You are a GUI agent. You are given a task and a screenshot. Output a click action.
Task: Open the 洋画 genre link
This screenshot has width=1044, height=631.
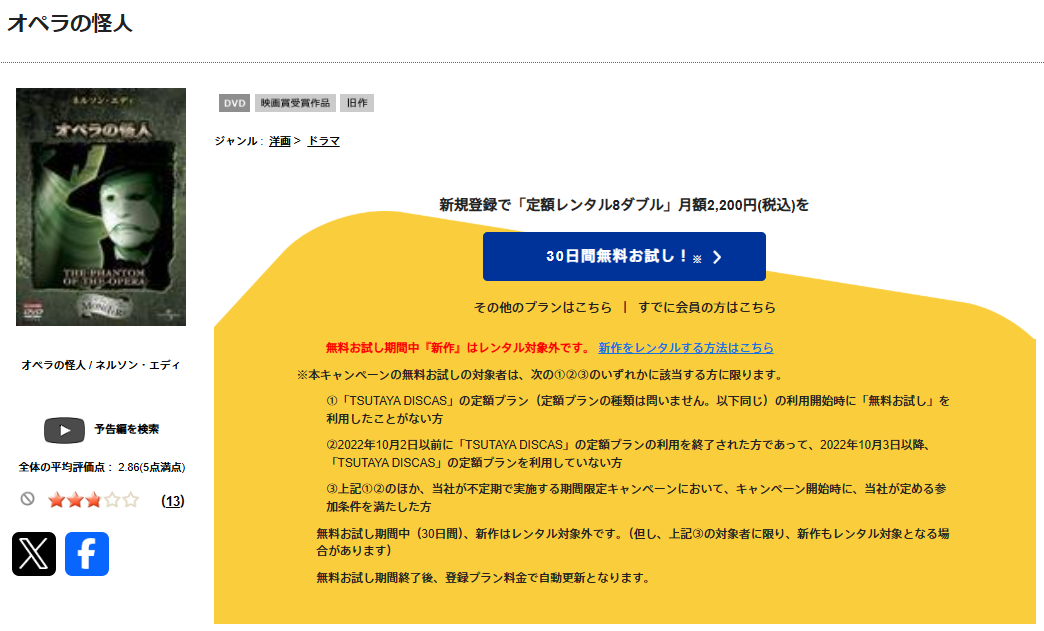(x=280, y=141)
